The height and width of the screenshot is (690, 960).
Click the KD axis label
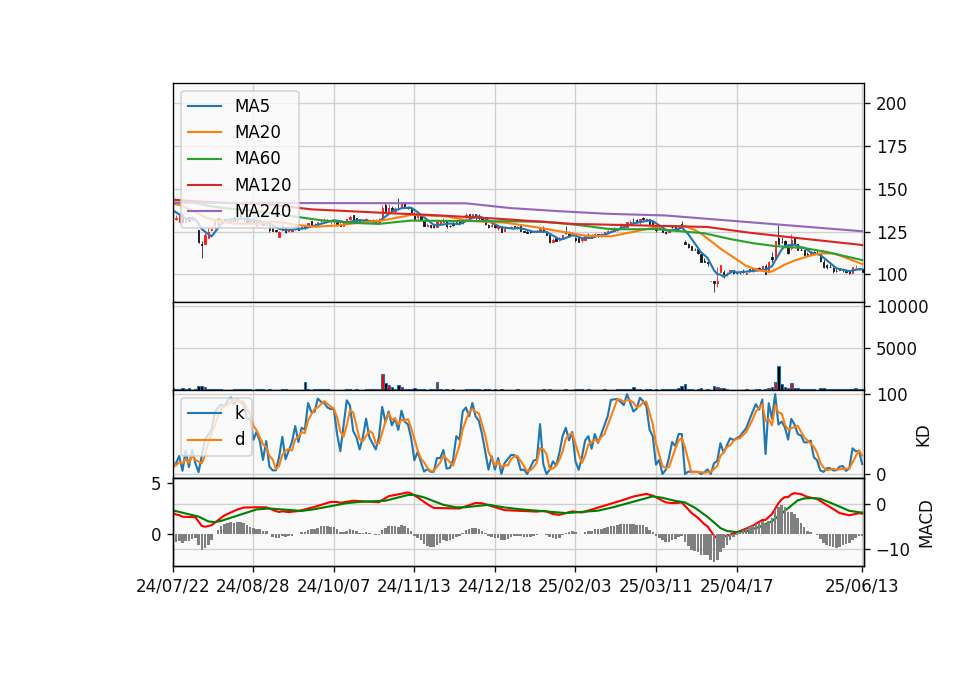(x=923, y=435)
